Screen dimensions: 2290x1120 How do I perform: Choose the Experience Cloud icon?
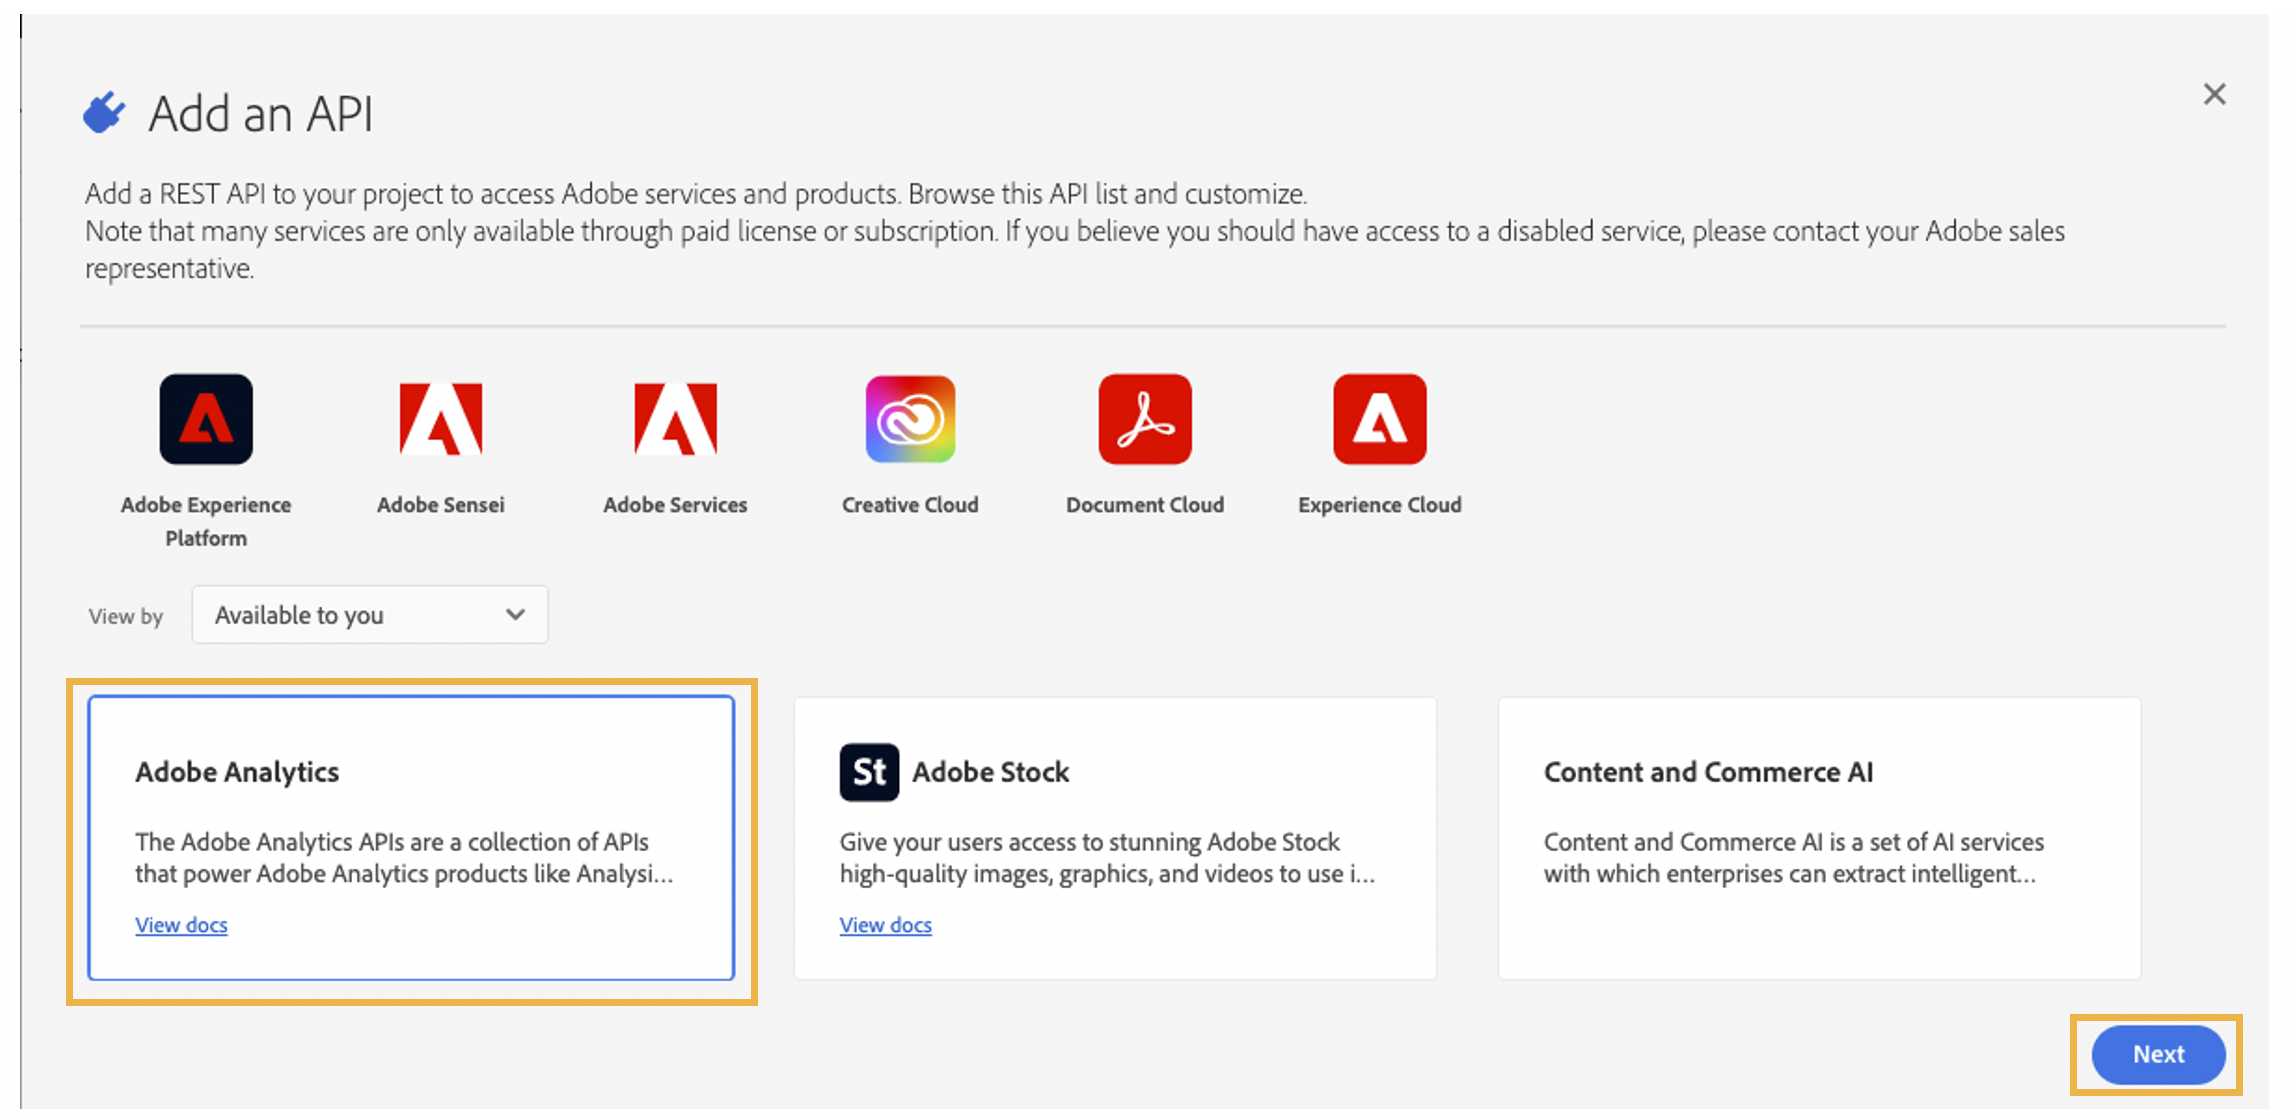(1380, 419)
